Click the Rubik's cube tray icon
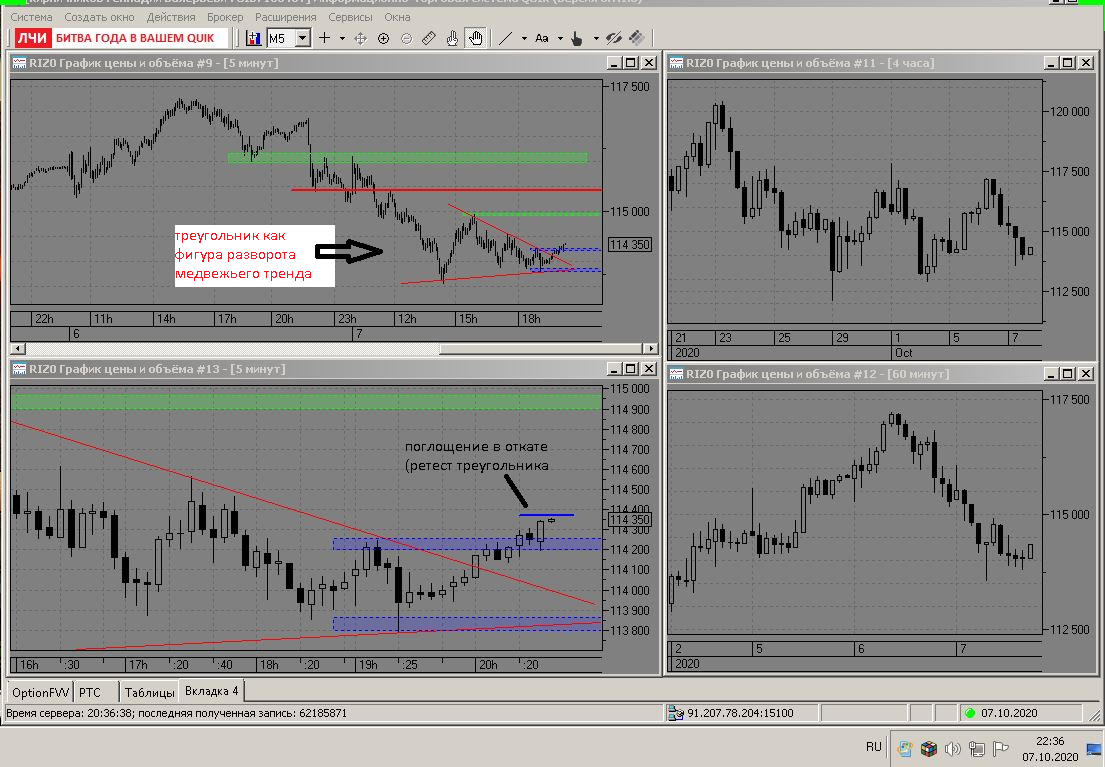The height and width of the screenshot is (767, 1105). point(929,749)
